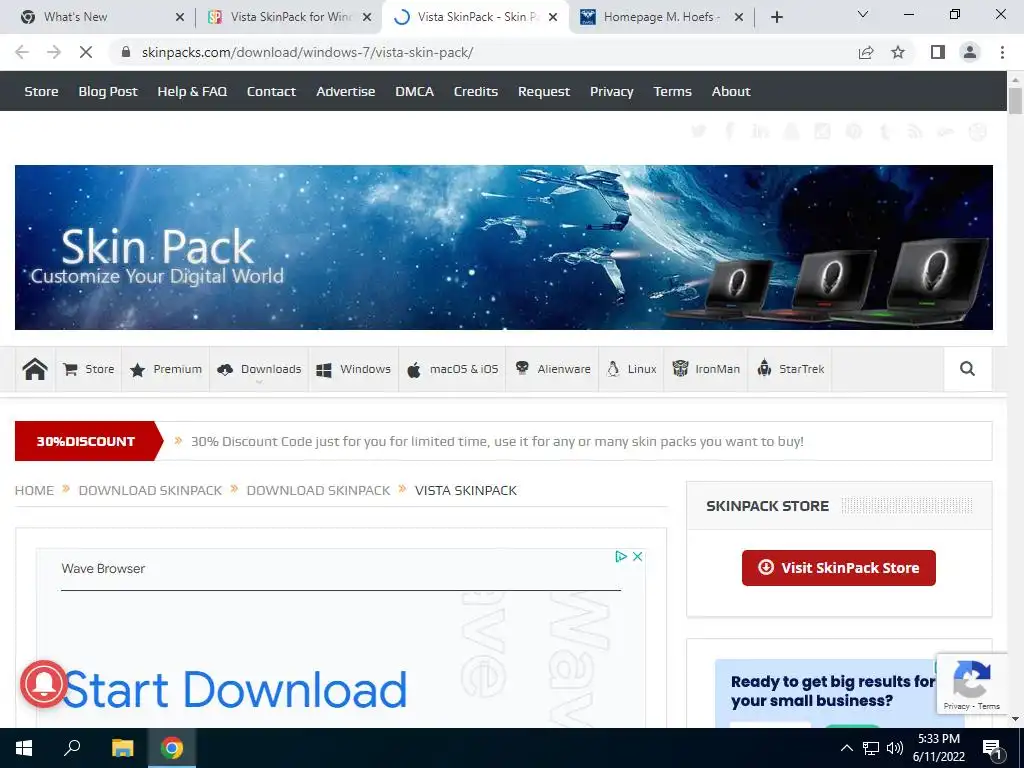Click the faint LinkedIn social icon
Image resolution: width=1024 pixels, height=768 pixels.
[760, 131]
